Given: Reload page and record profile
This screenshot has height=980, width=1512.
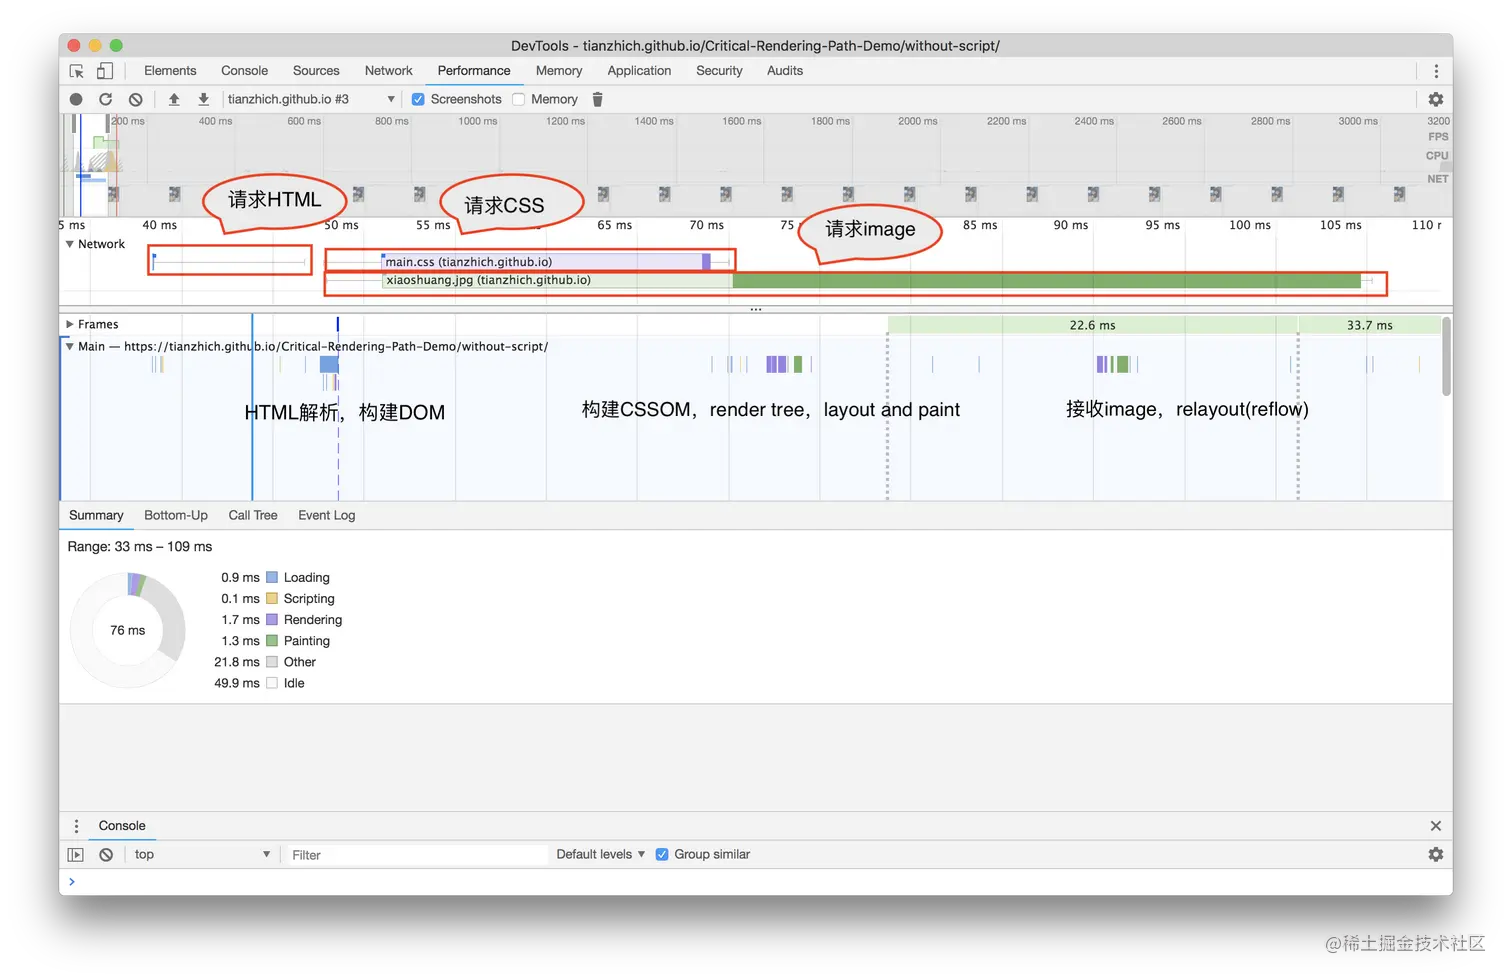Looking at the screenshot, I should tap(105, 99).
